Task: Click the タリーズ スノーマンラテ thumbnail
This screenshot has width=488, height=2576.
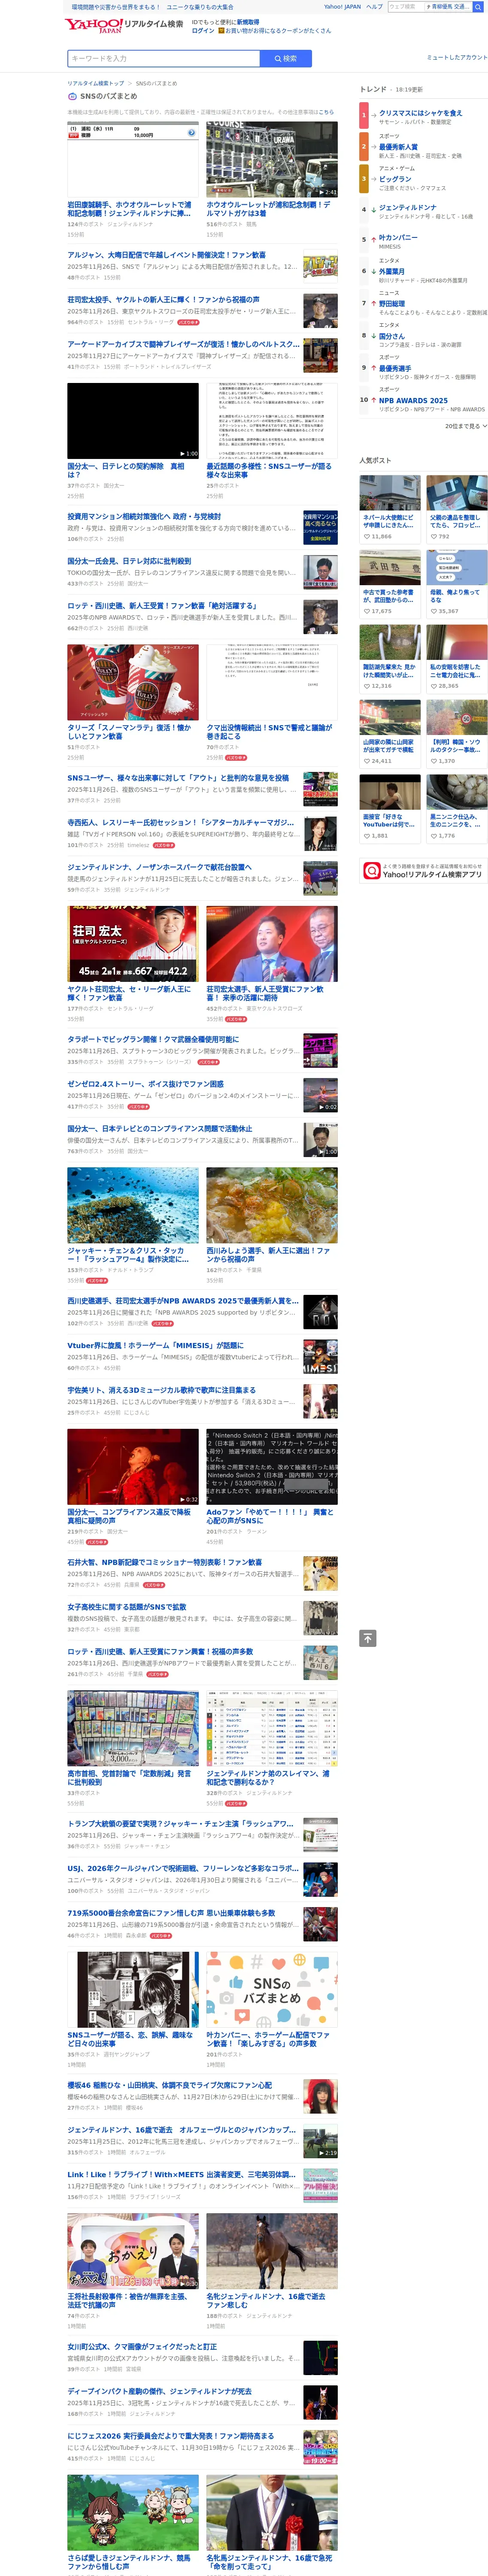Action: 133,682
